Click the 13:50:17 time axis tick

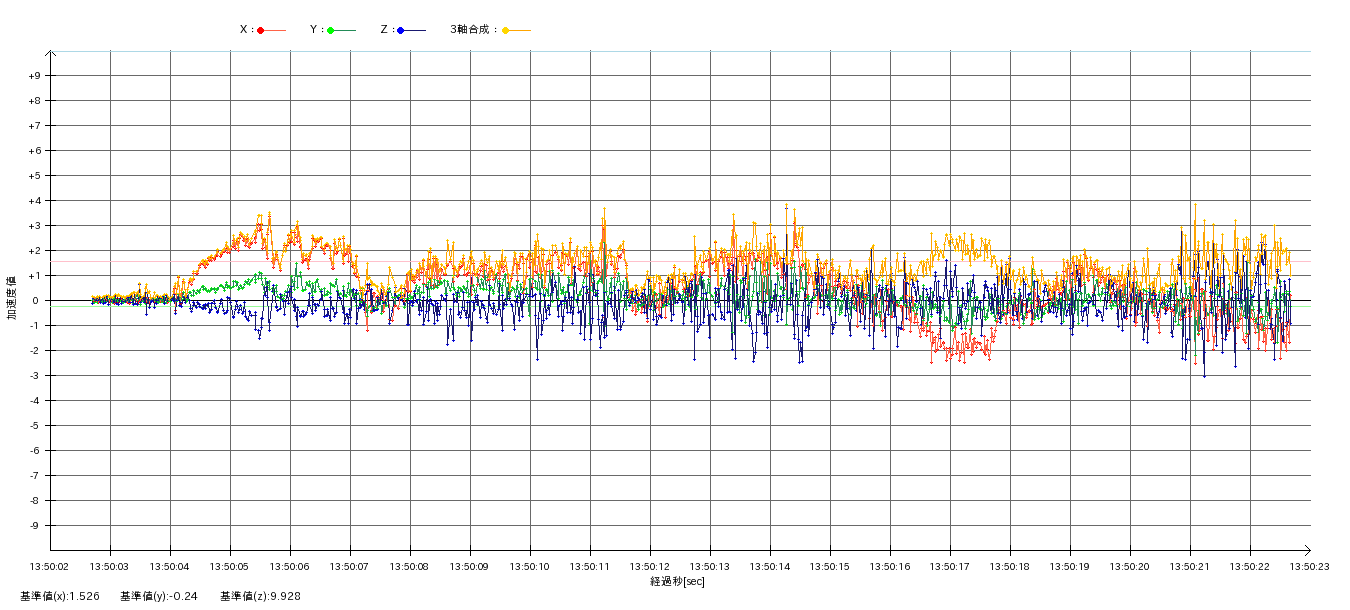point(950,566)
